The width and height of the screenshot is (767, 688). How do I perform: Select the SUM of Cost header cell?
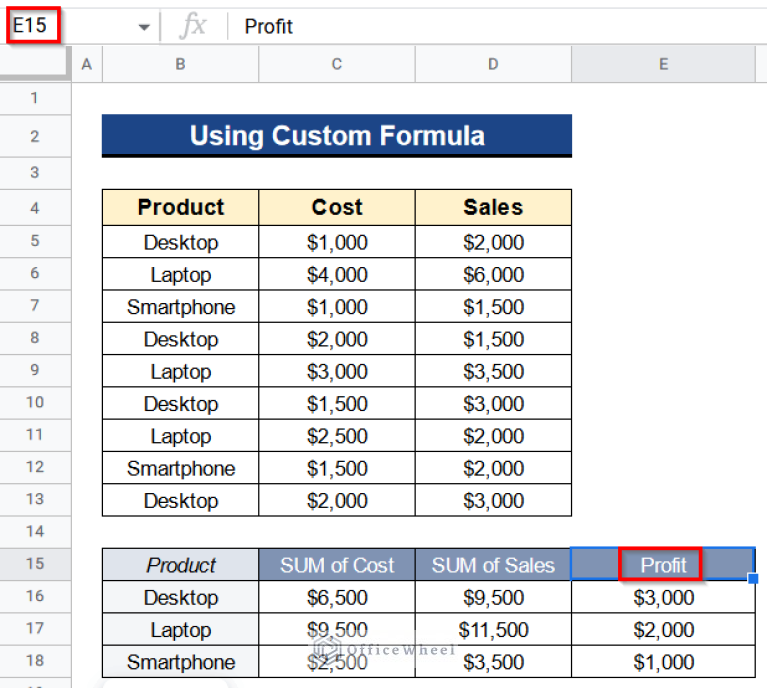tap(336, 565)
